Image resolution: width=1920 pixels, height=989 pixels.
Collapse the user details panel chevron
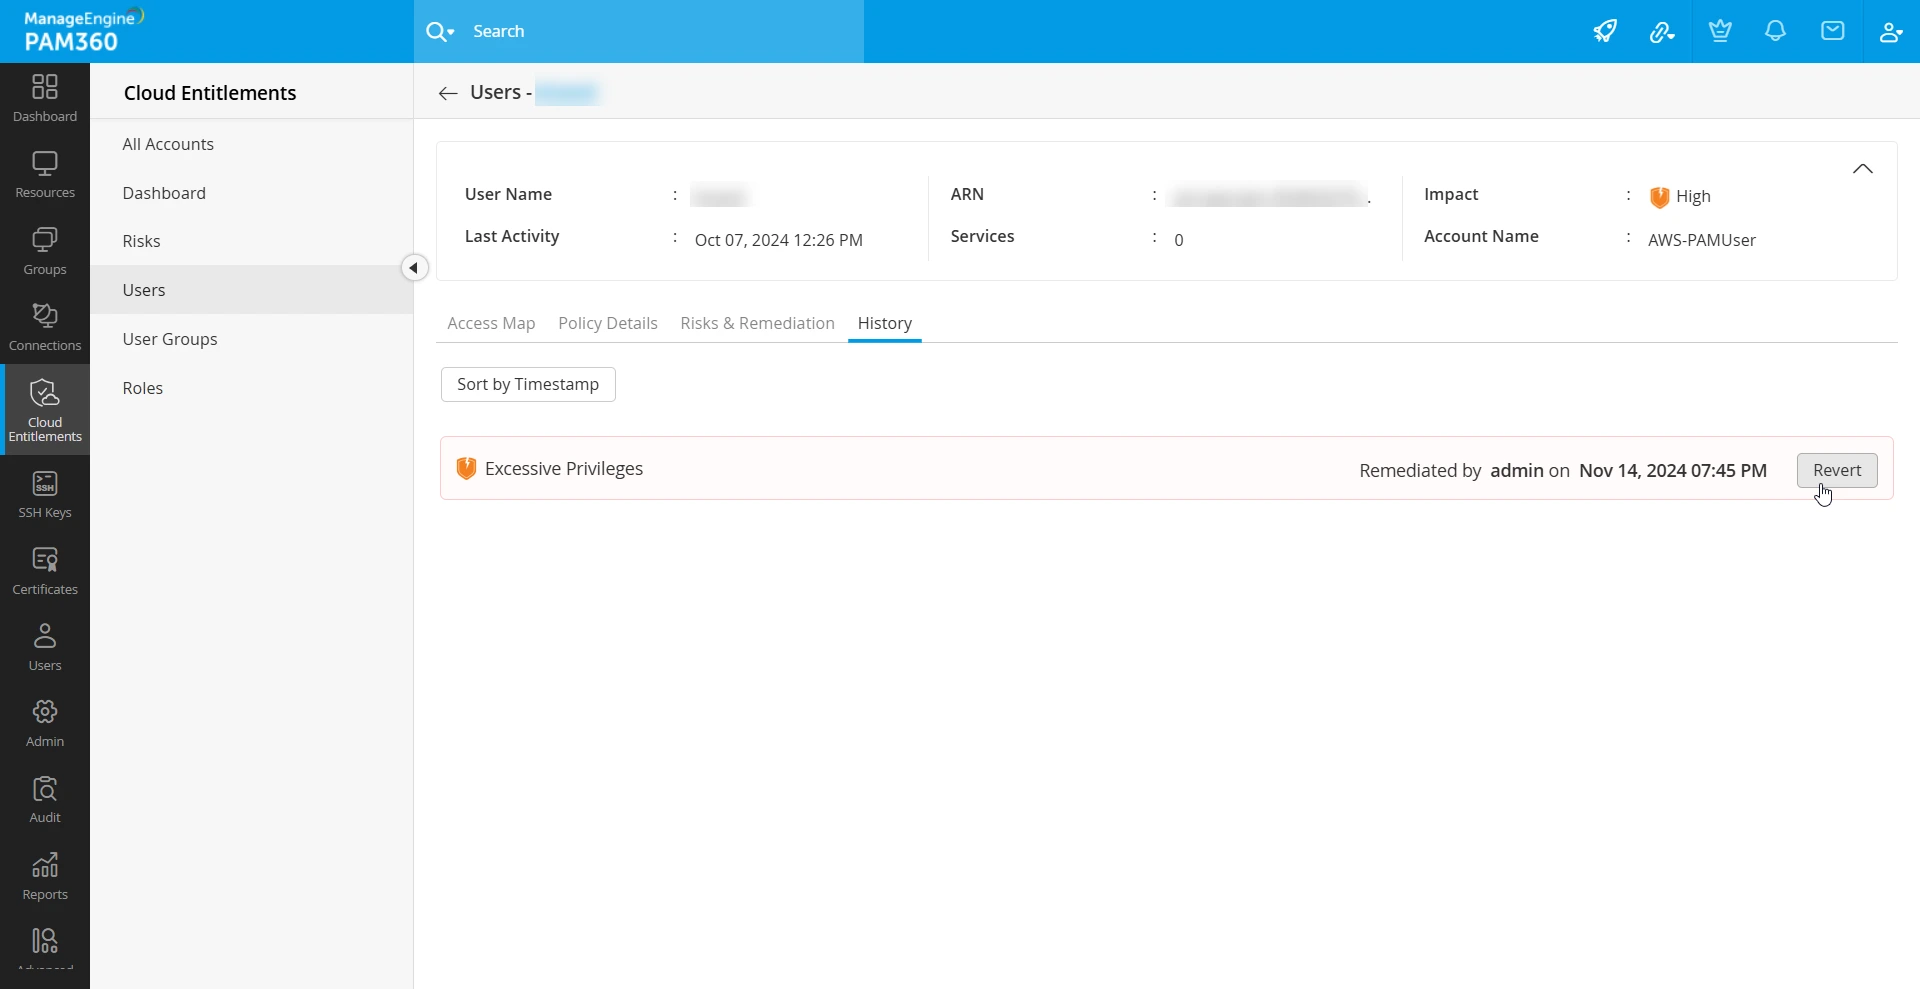[1862, 169]
